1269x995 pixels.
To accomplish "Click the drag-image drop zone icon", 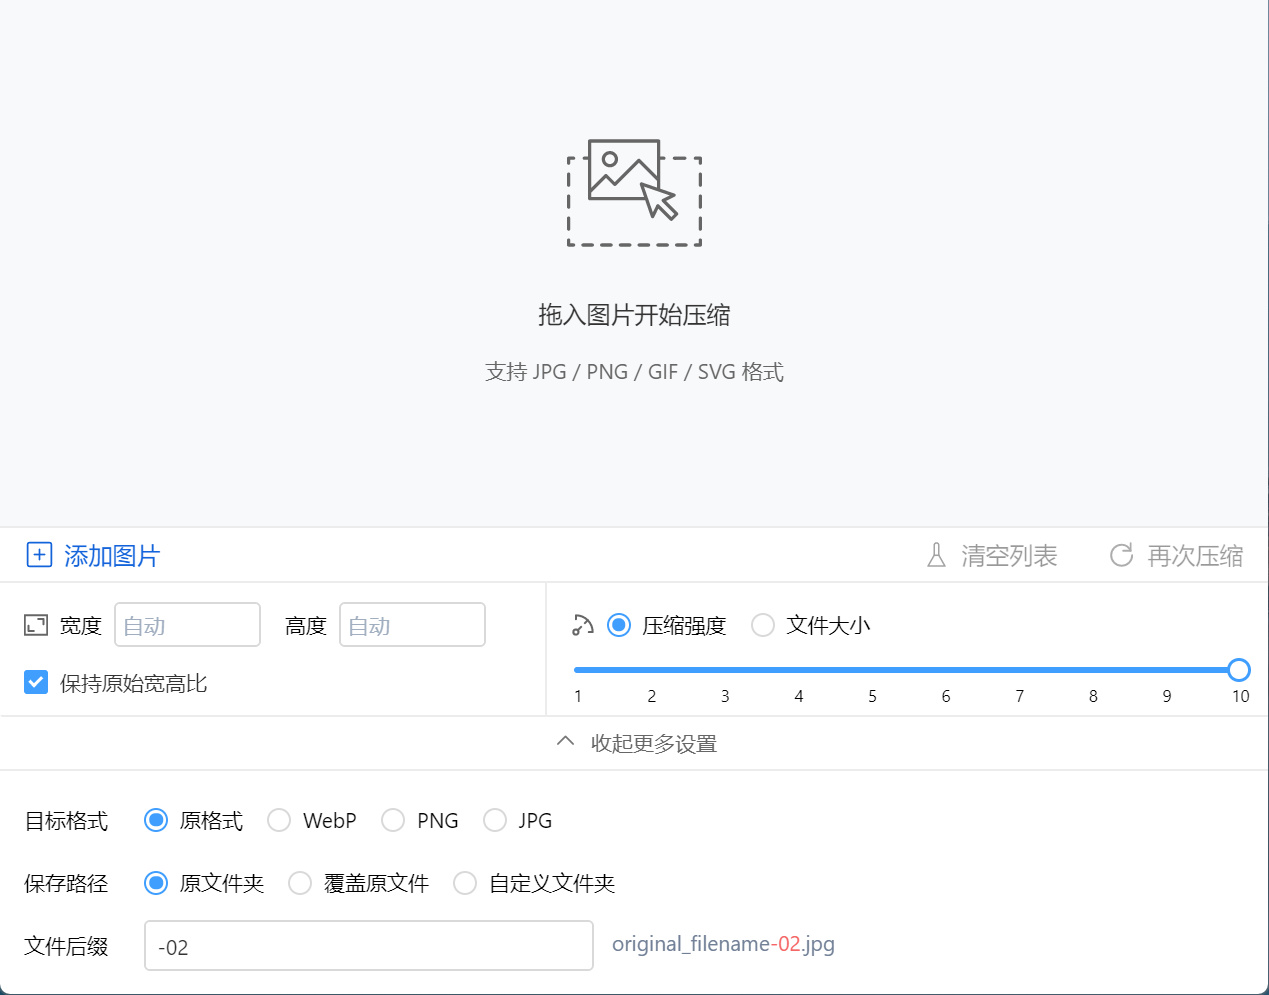I will (x=634, y=193).
